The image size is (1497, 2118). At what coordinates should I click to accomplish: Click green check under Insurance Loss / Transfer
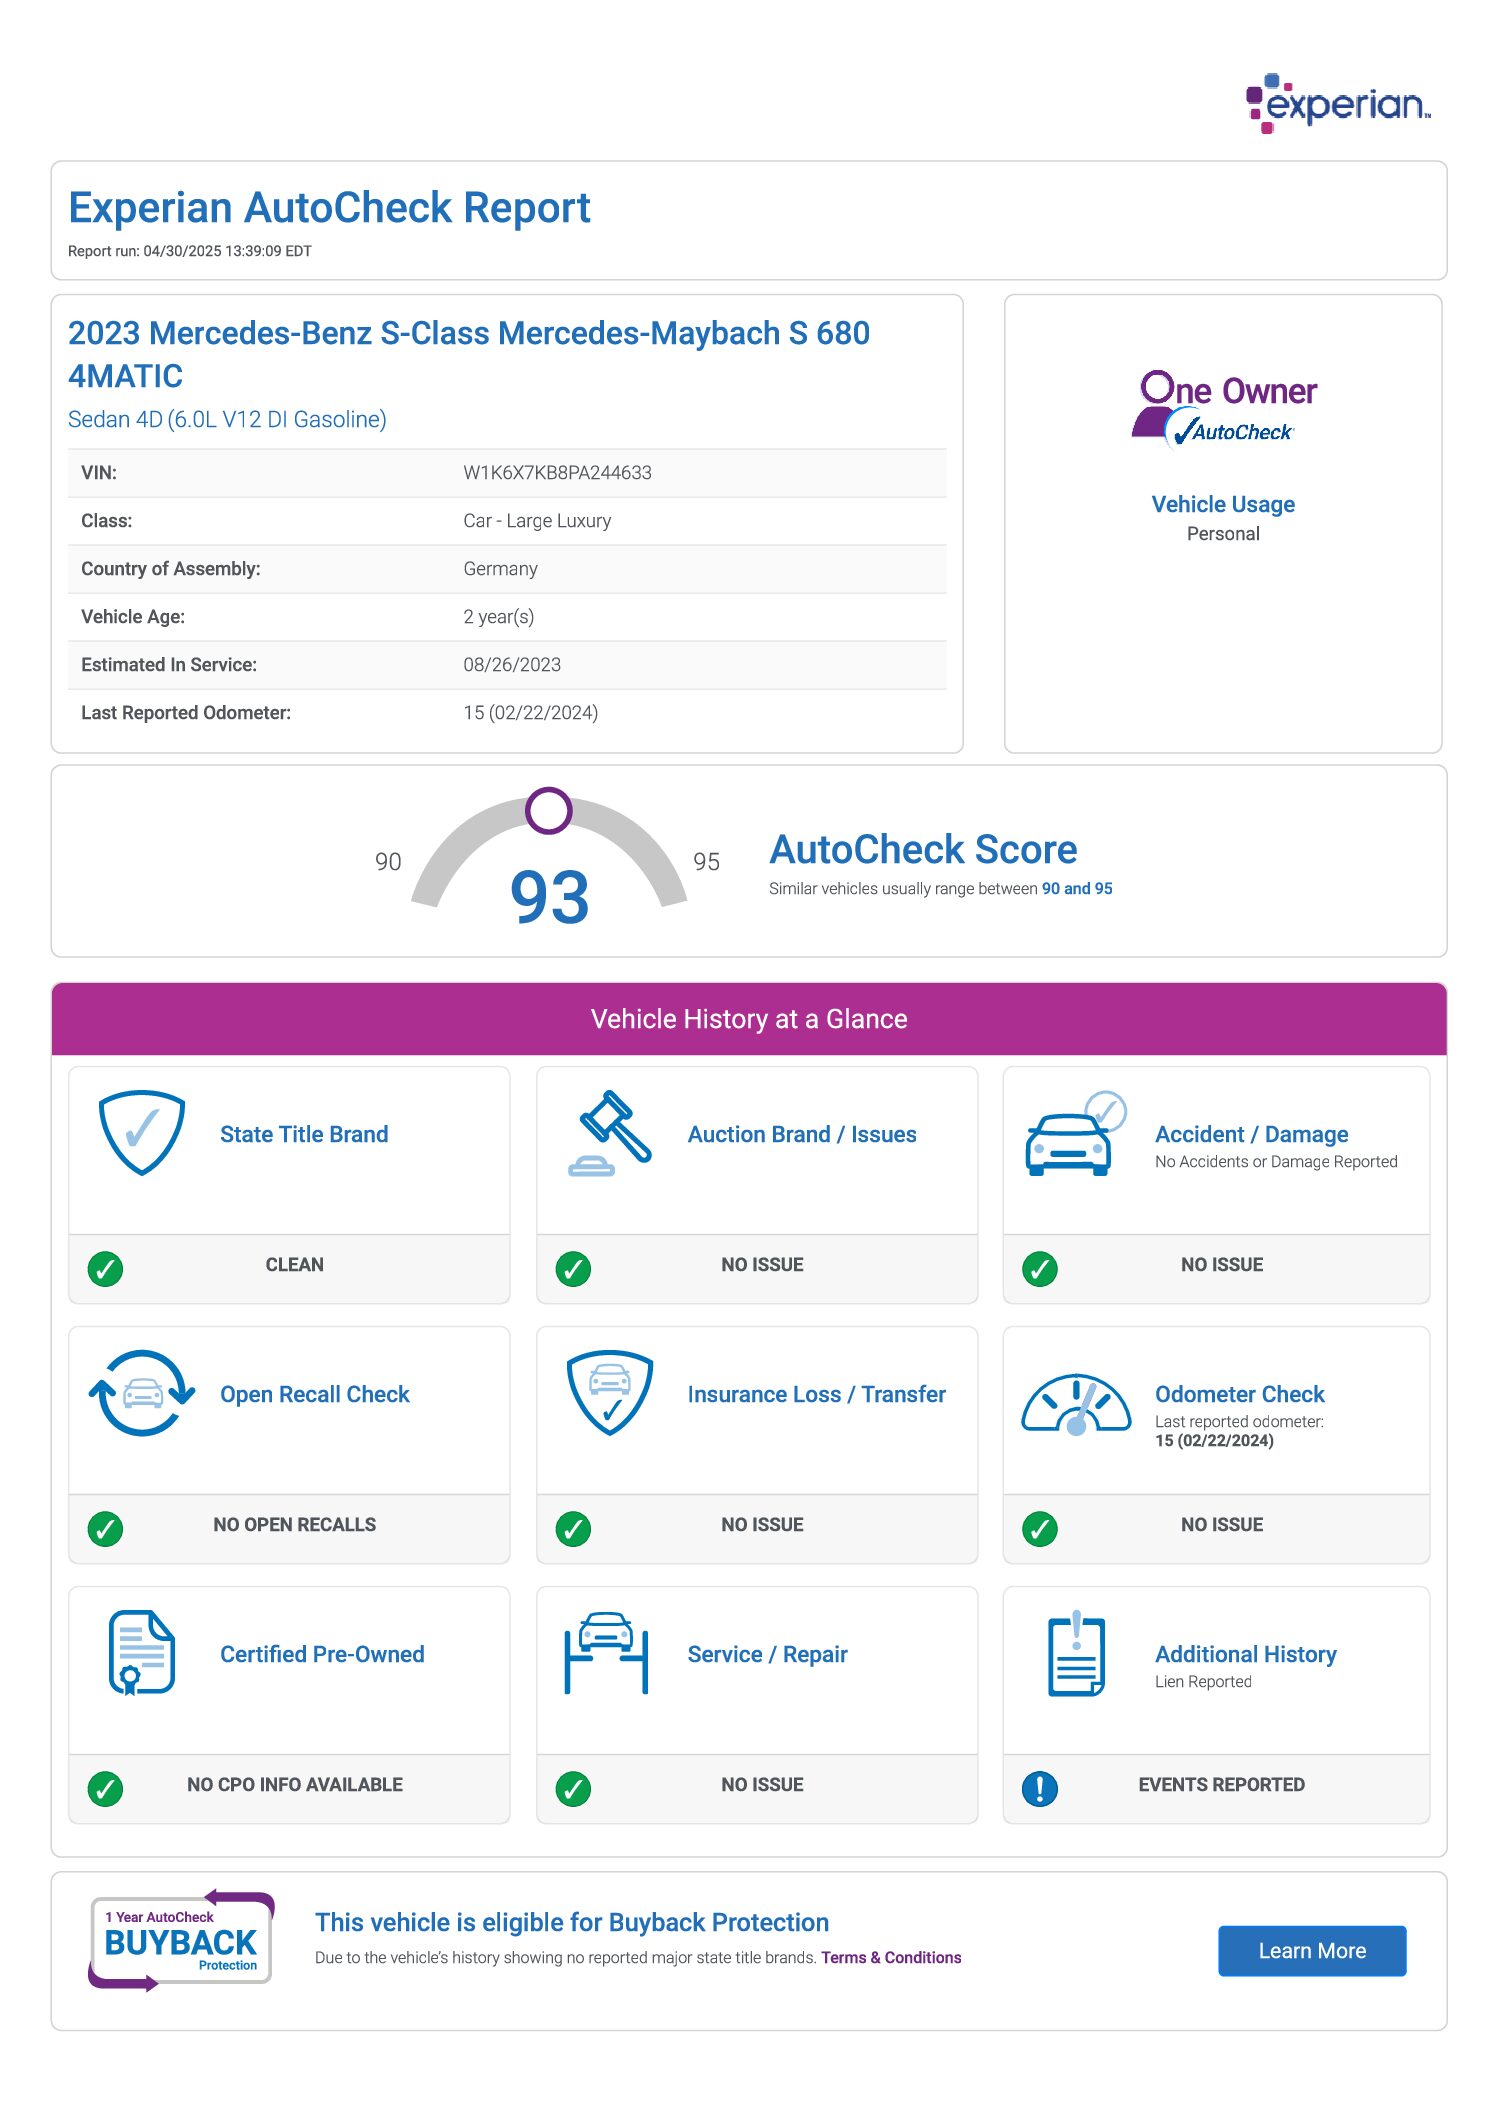(x=573, y=1528)
